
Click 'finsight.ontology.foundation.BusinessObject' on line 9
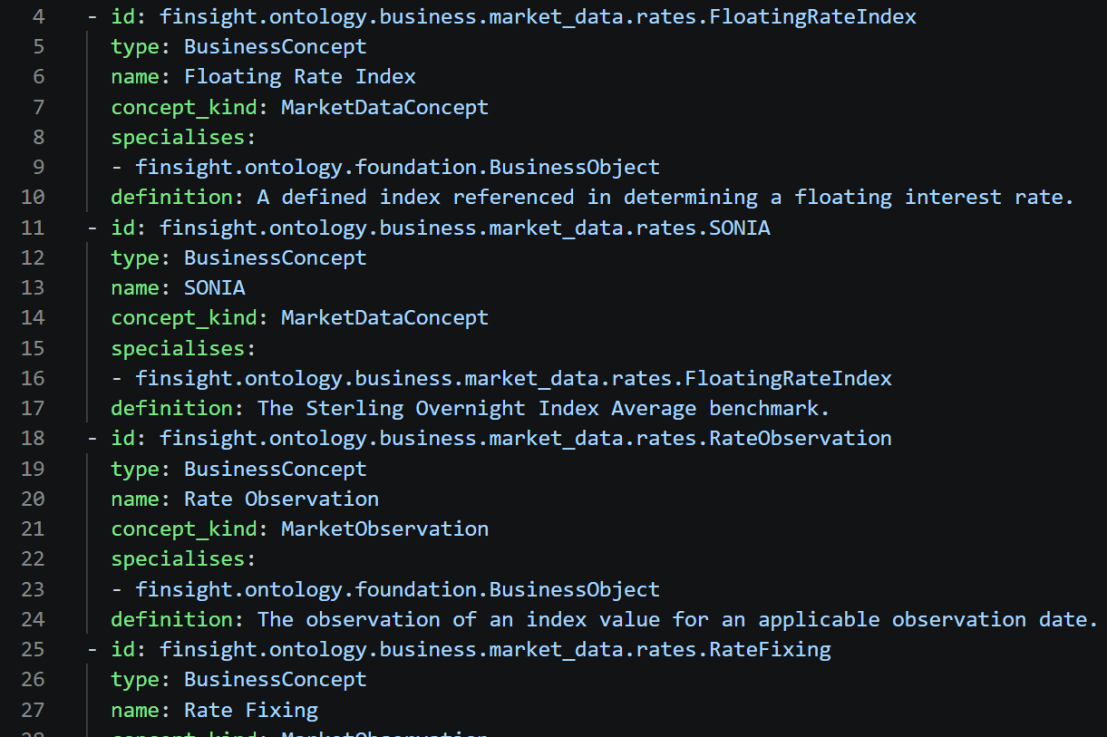pyautogui.click(x=397, y=167)
